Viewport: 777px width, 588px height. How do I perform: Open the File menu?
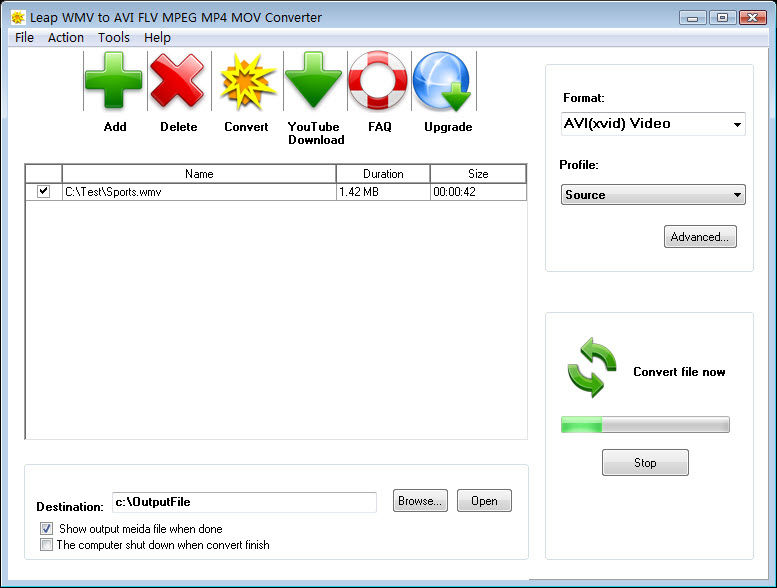coord(24,38)
